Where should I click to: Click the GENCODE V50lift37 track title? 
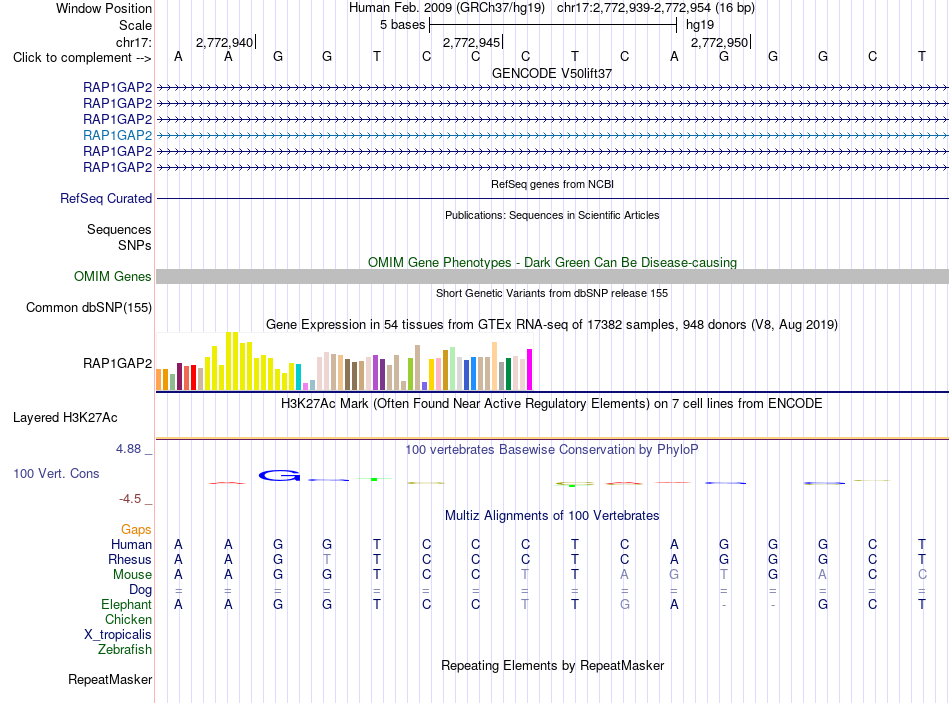pos(552,73)
